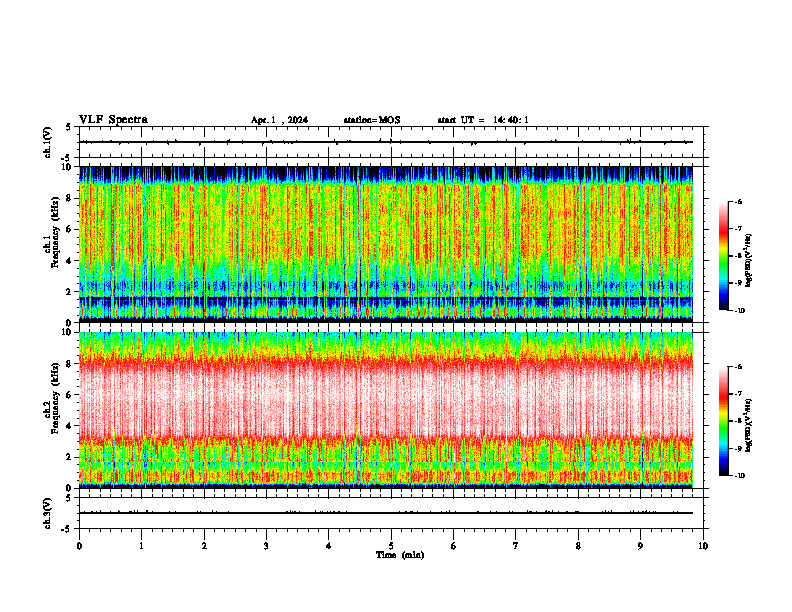
Task: Click time axis tick label "1"
Action: [x=141, y=546]
